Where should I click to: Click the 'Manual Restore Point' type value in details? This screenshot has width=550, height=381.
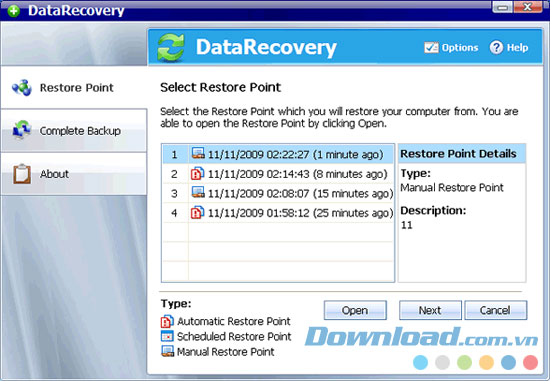452,188
